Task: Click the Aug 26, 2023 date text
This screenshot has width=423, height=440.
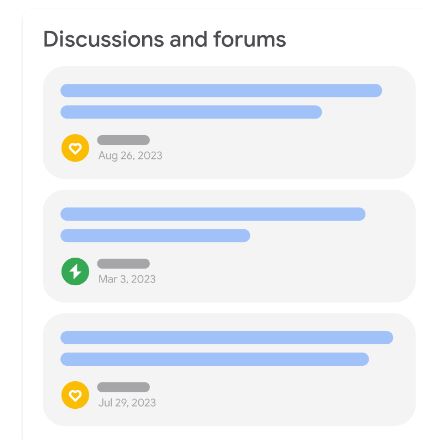Action: click(130, 156)
